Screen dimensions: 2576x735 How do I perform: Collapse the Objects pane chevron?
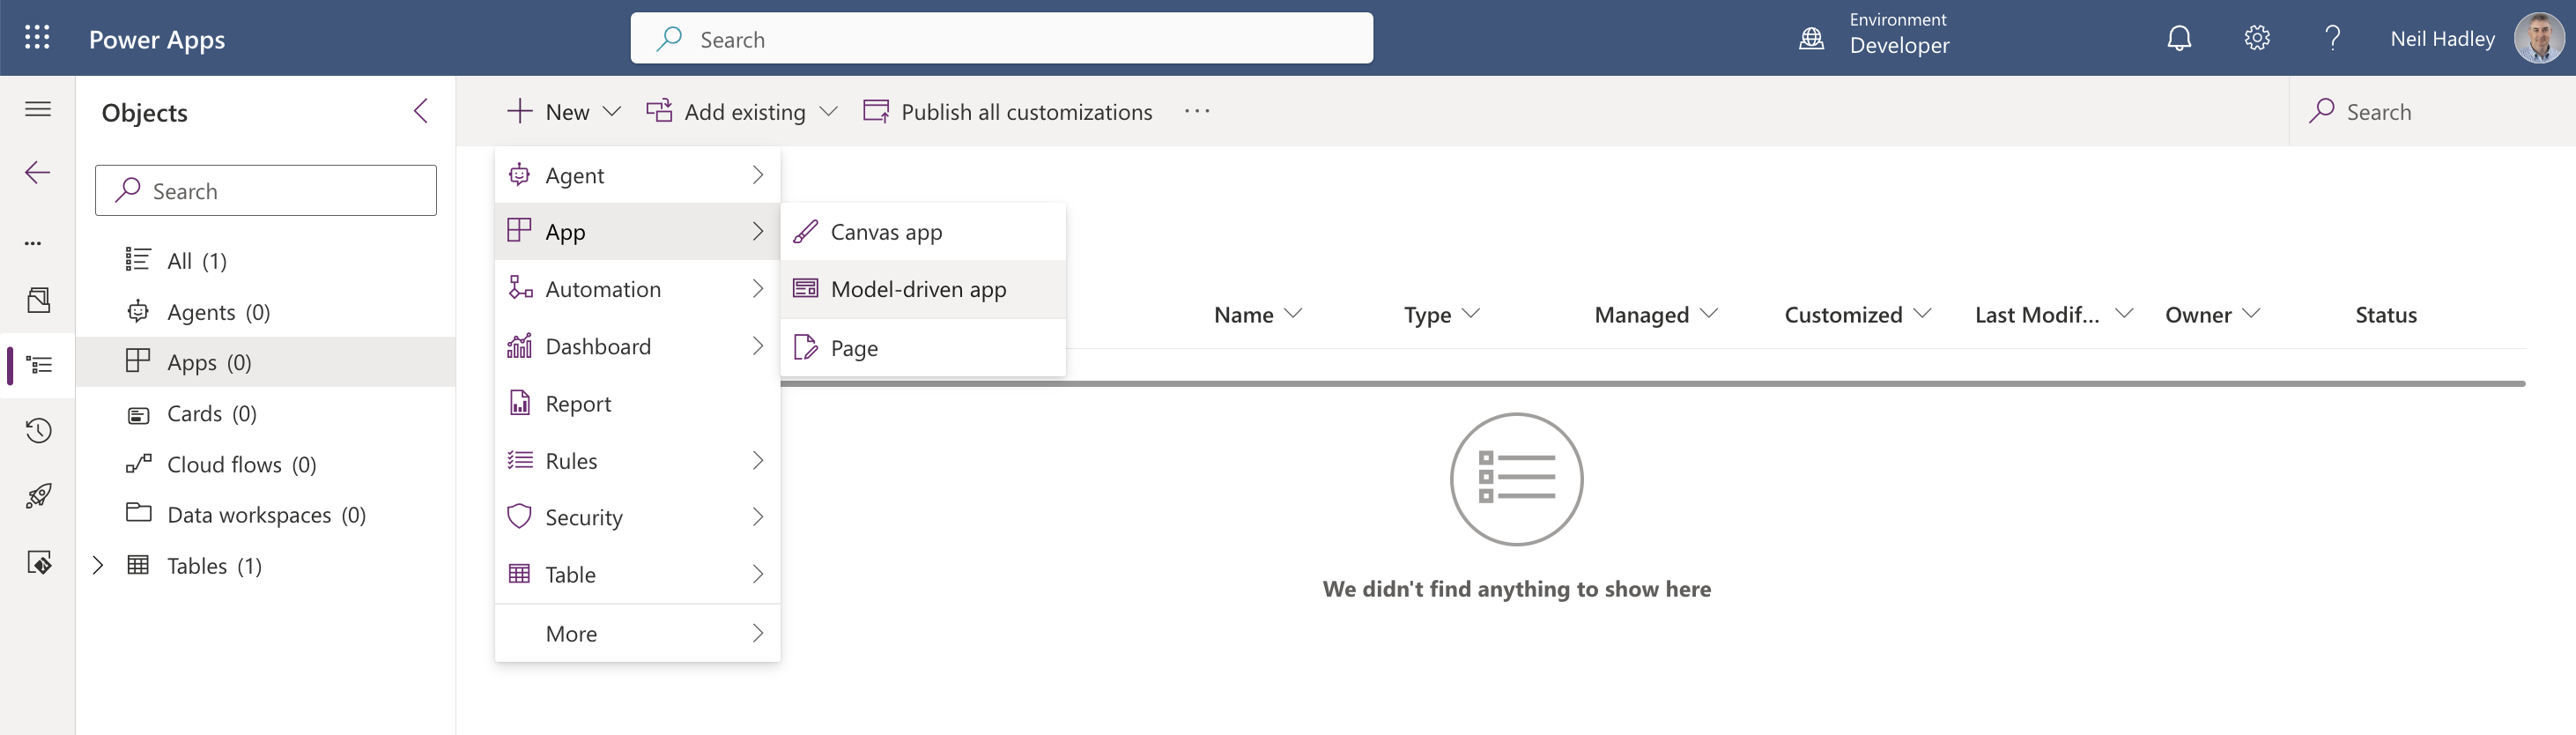click(x=421, y=111)
